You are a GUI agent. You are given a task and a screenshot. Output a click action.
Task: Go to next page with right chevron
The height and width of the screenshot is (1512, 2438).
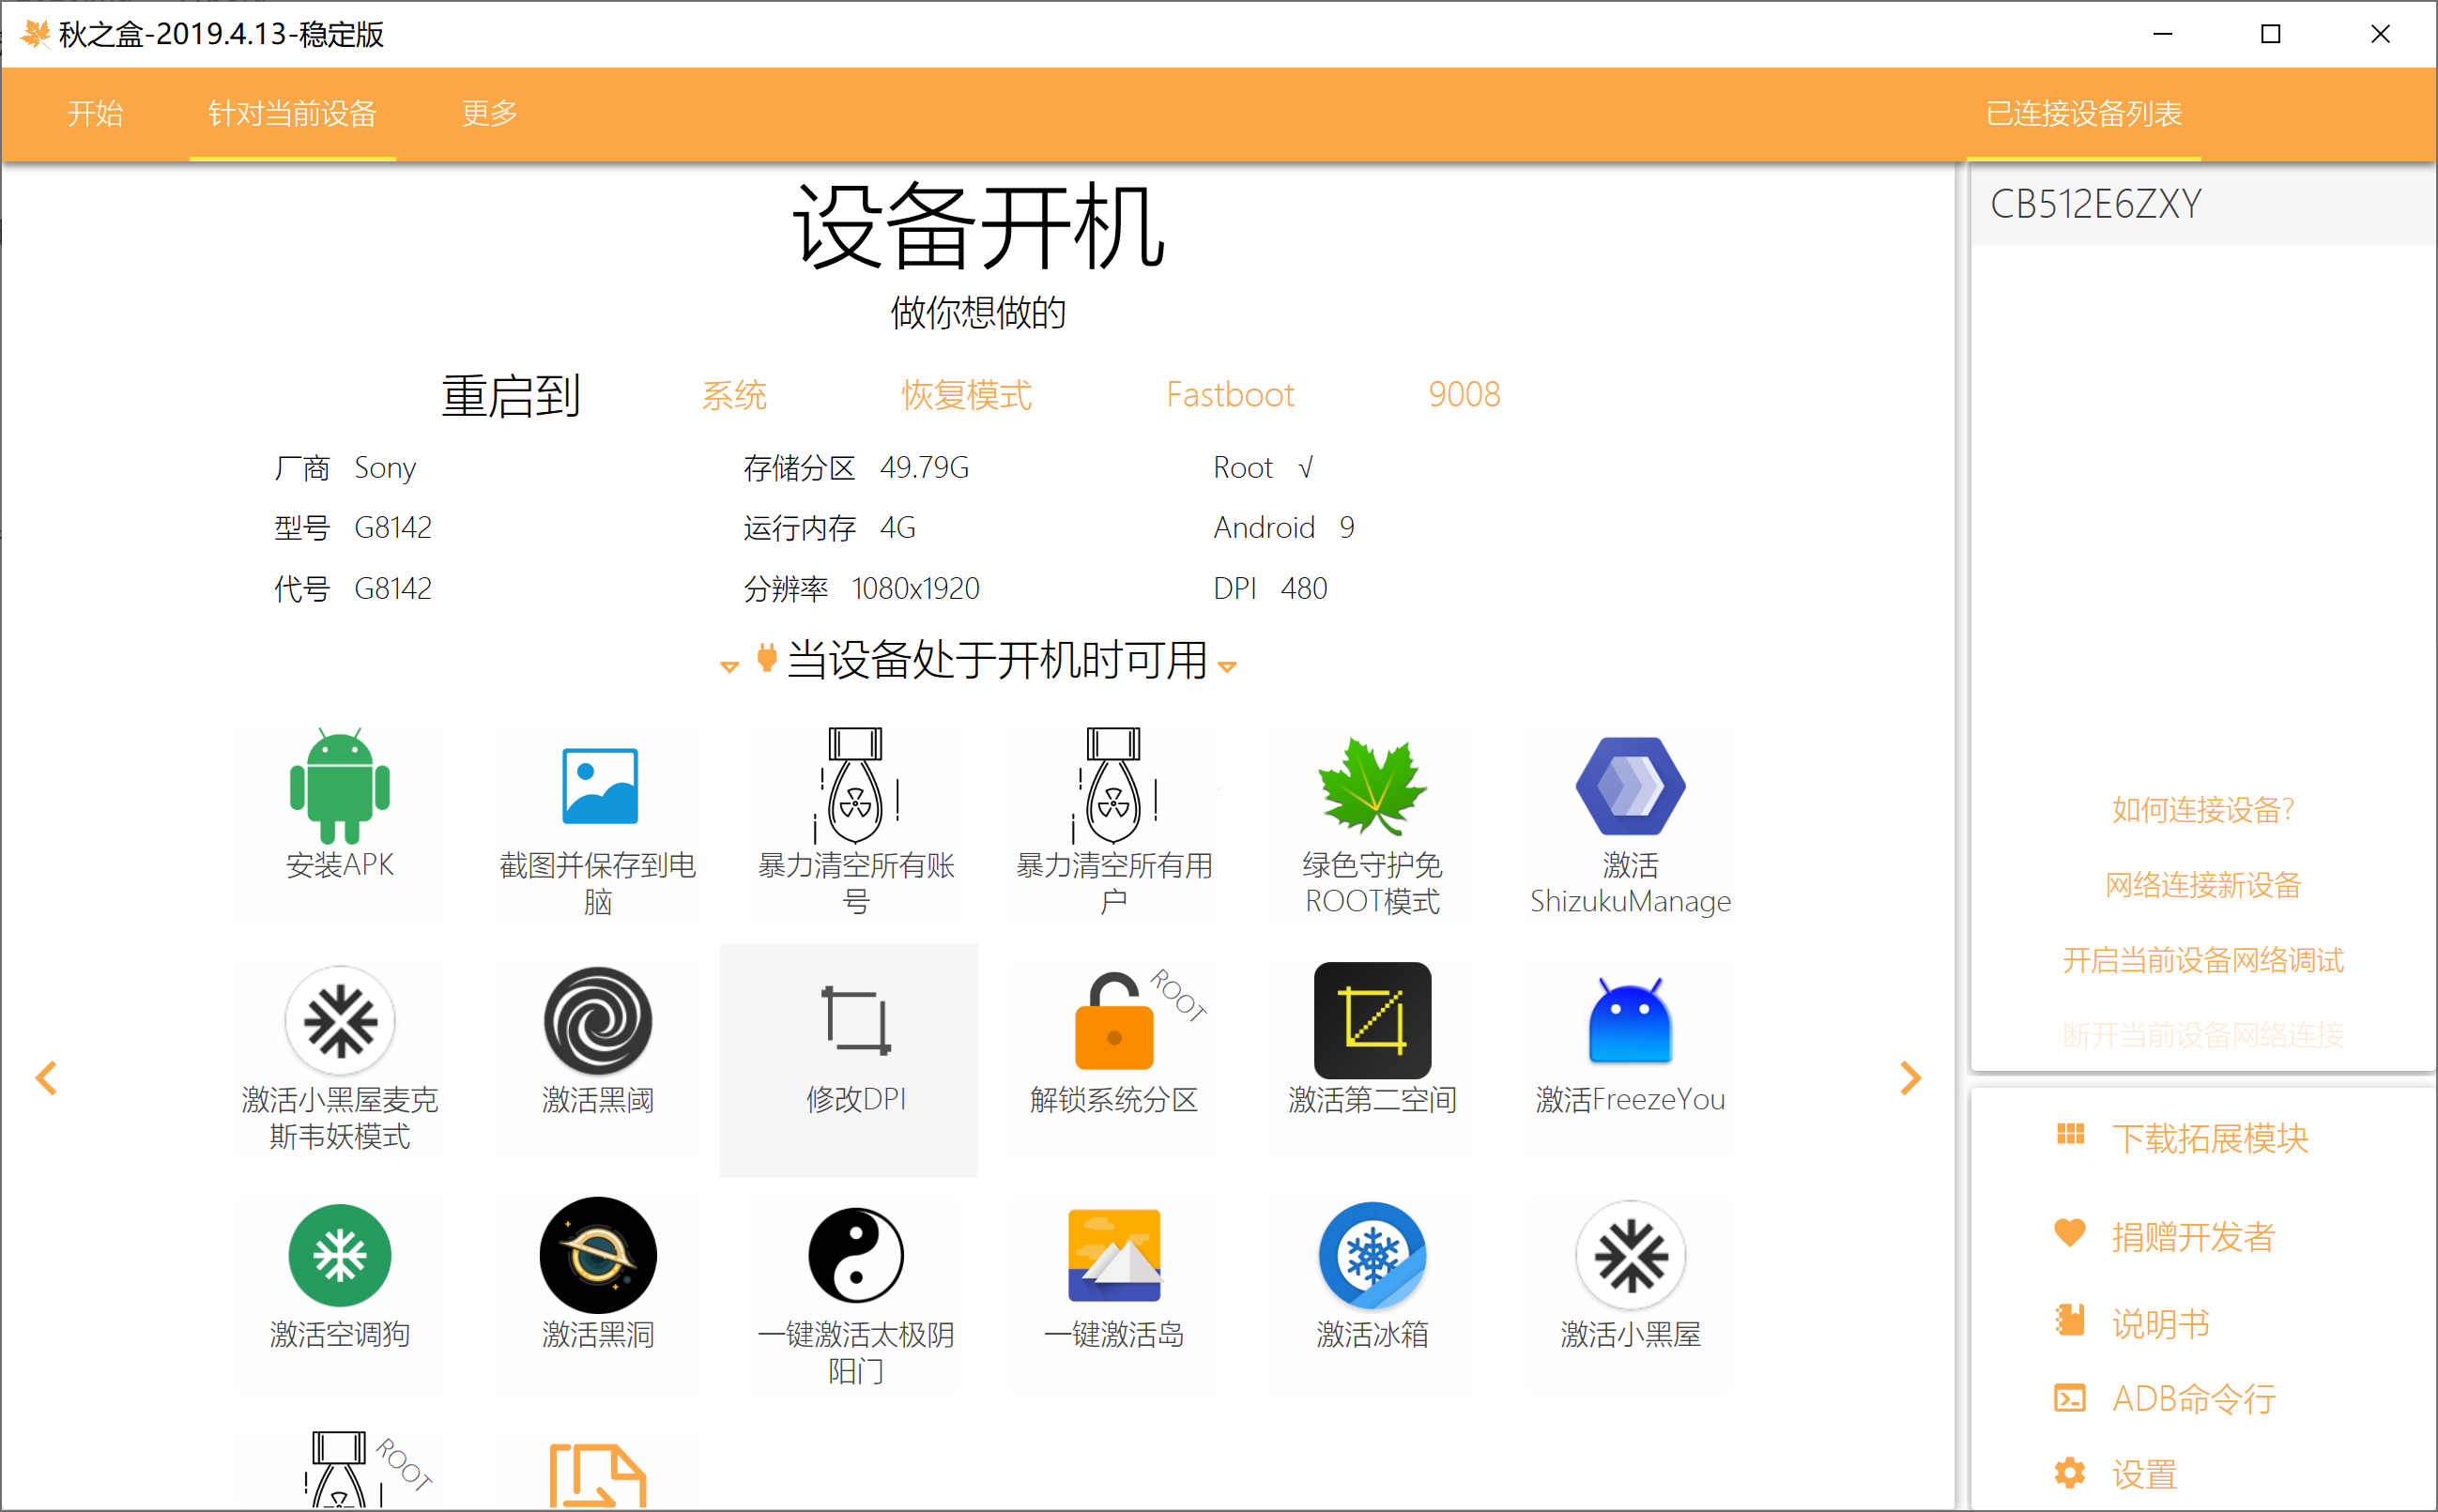point(1910,1078)
